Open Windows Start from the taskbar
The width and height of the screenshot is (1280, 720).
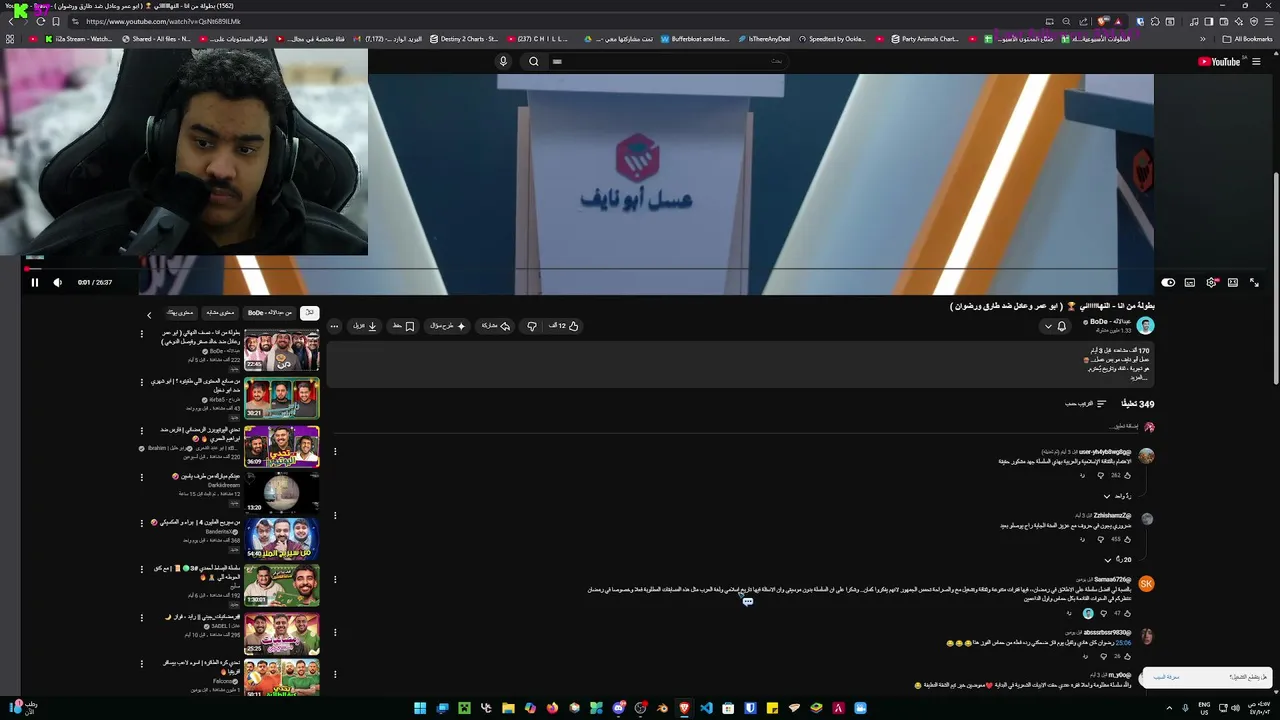pyautogui.click(x=420, y=708)
